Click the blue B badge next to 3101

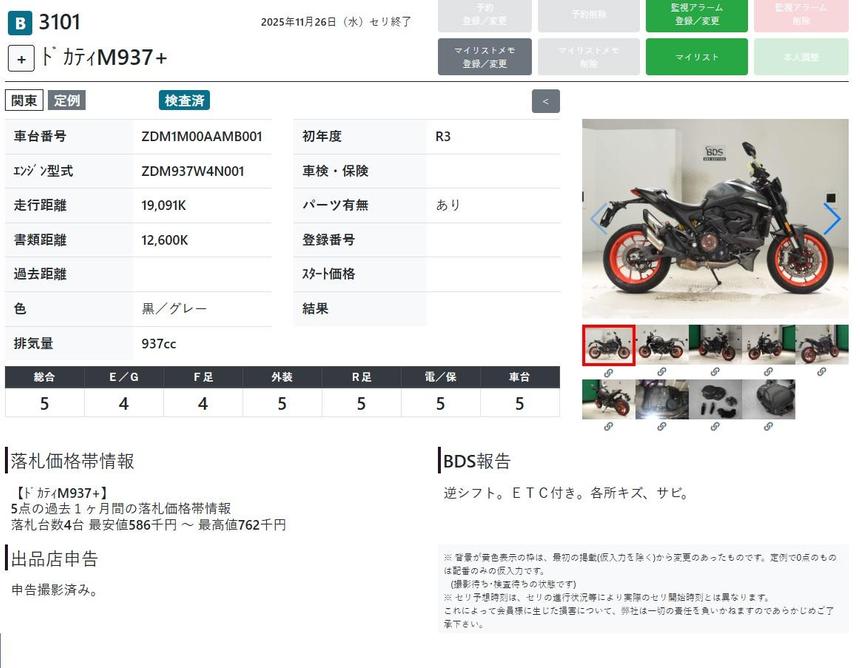pyautogui.click(x=19, y=23)
